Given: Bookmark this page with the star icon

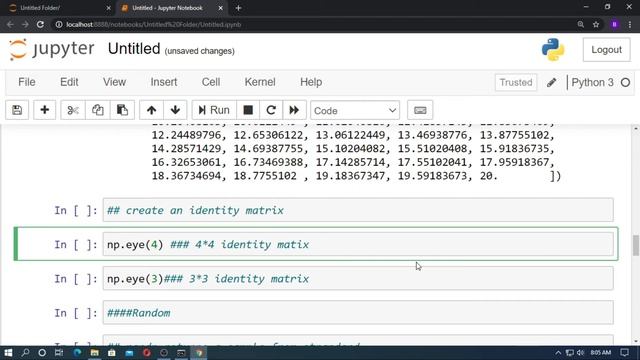Looking at the screenshot, I should (x=596, y=24).
